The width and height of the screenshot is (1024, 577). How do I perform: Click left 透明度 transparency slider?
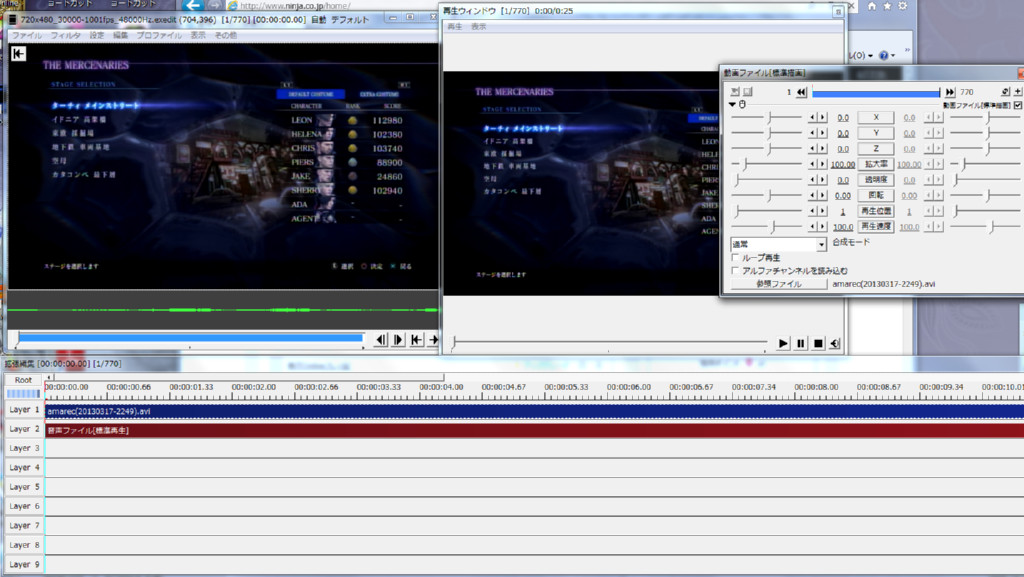[x=767, y=179]
